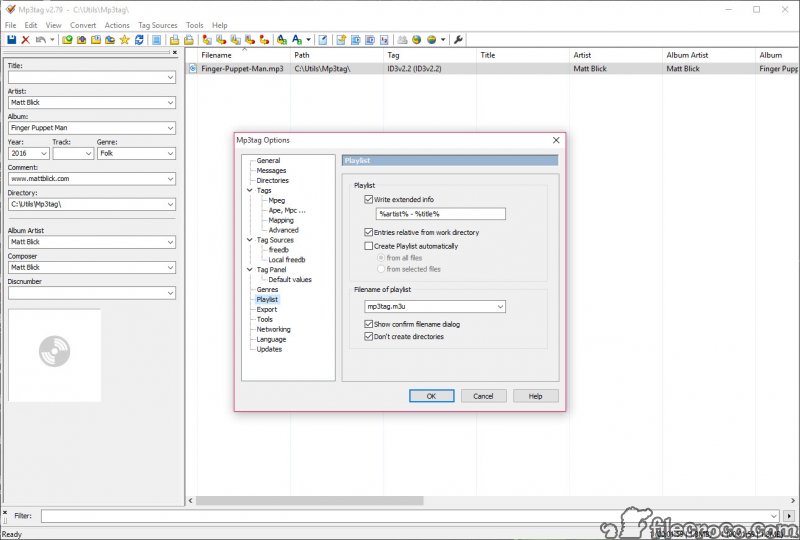Click the Select all files icon
Screen dimensions: 800x540
click(157, 40)
